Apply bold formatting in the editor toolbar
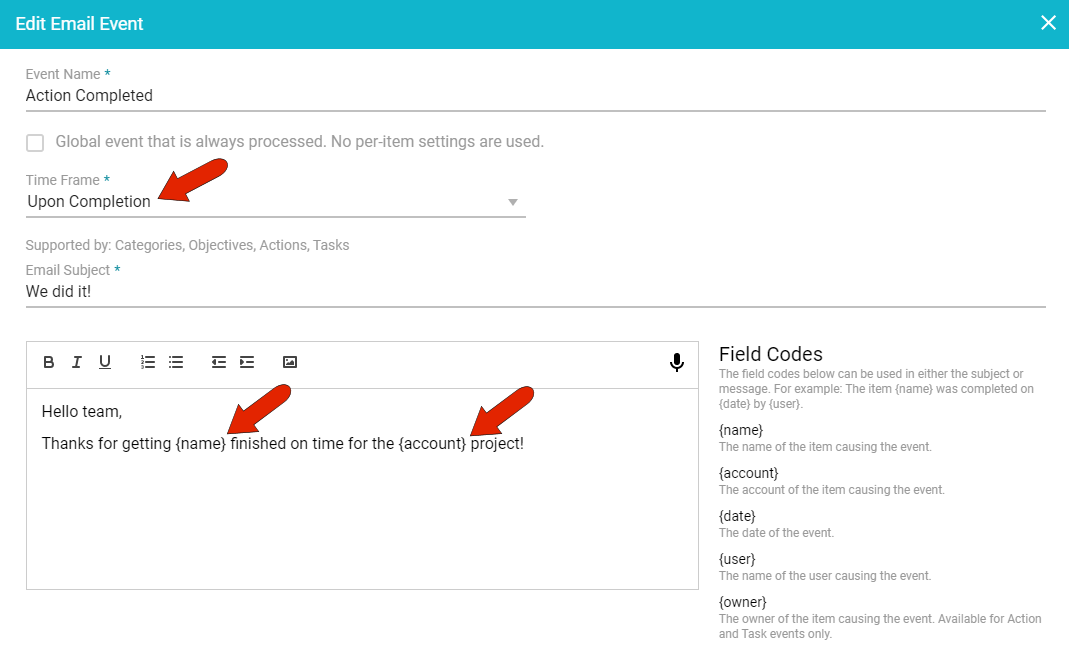Image resolution: width=1069 pixels, height=653 pixels. pyautogui.click(x=49, y=362)
